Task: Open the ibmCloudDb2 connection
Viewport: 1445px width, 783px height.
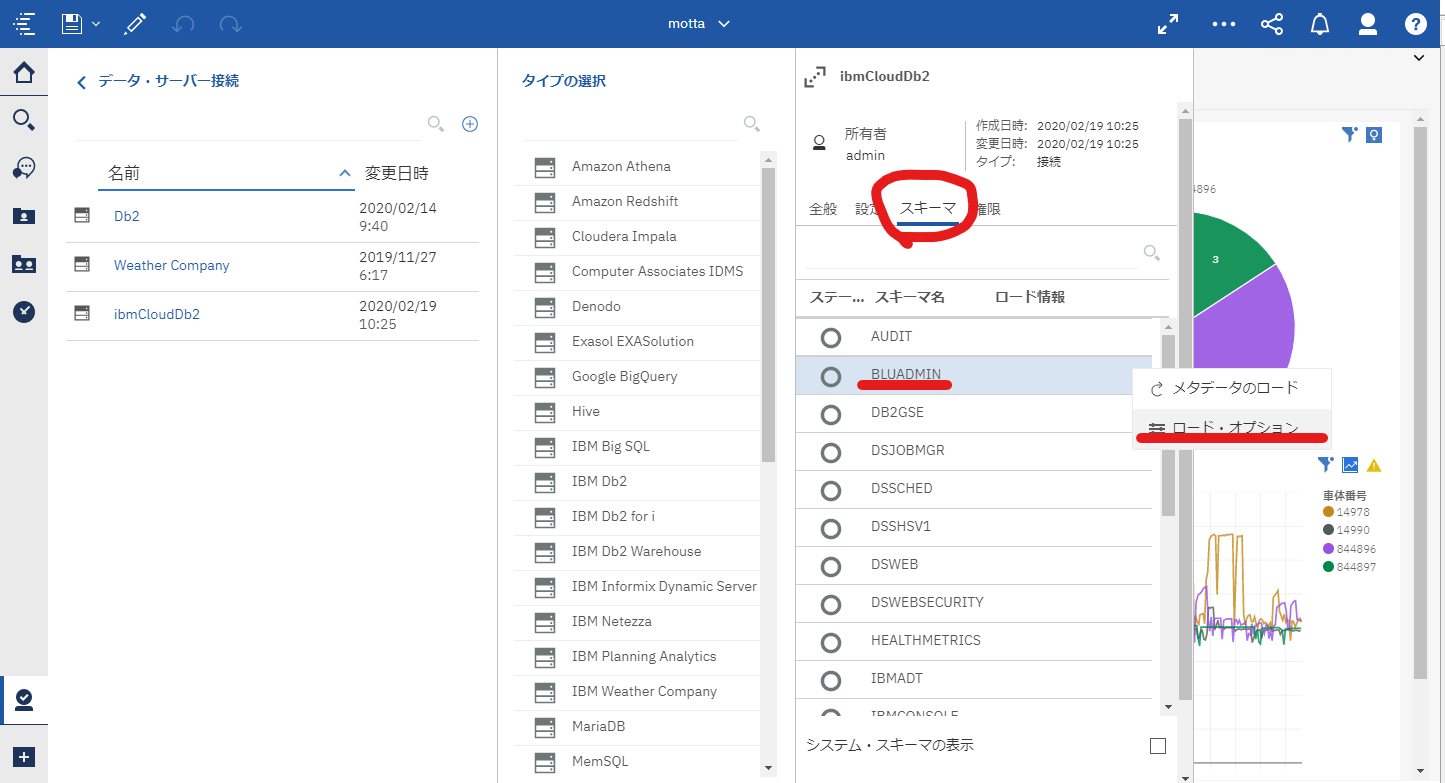Action: [x=157, y=314]
